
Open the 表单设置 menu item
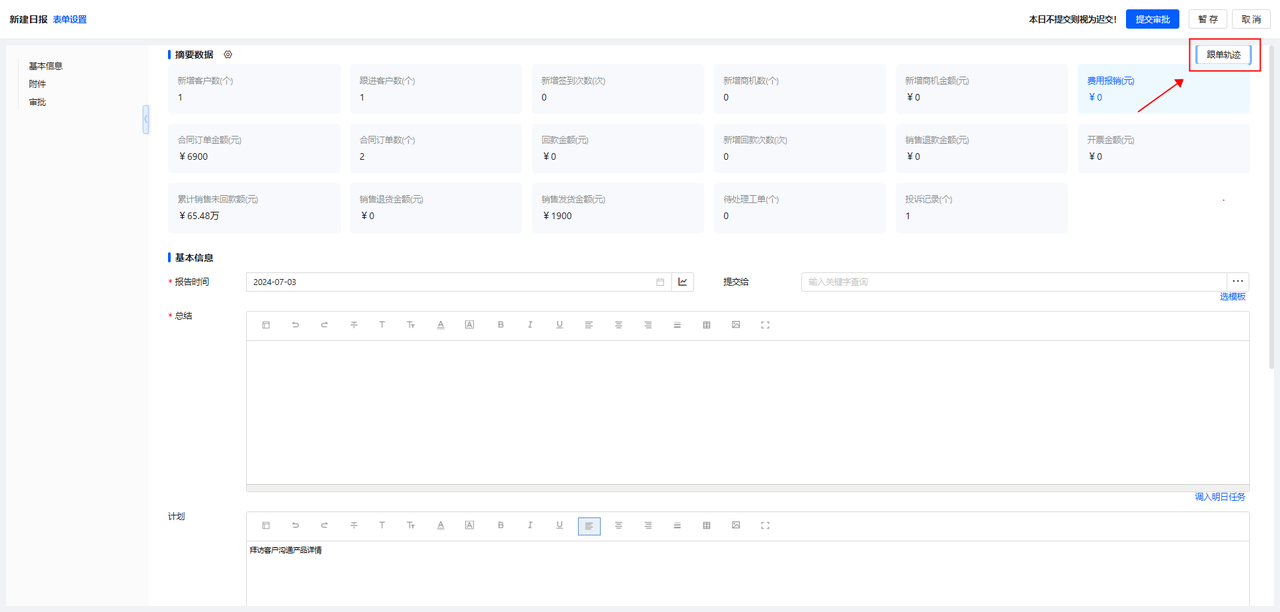[70, 19]
